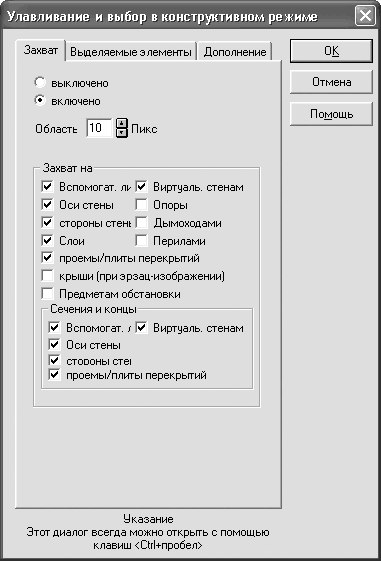Uncheck Виртуаль. стенам in Сечения и концы
The image size is (381, 561).
[x=142, y=327]
